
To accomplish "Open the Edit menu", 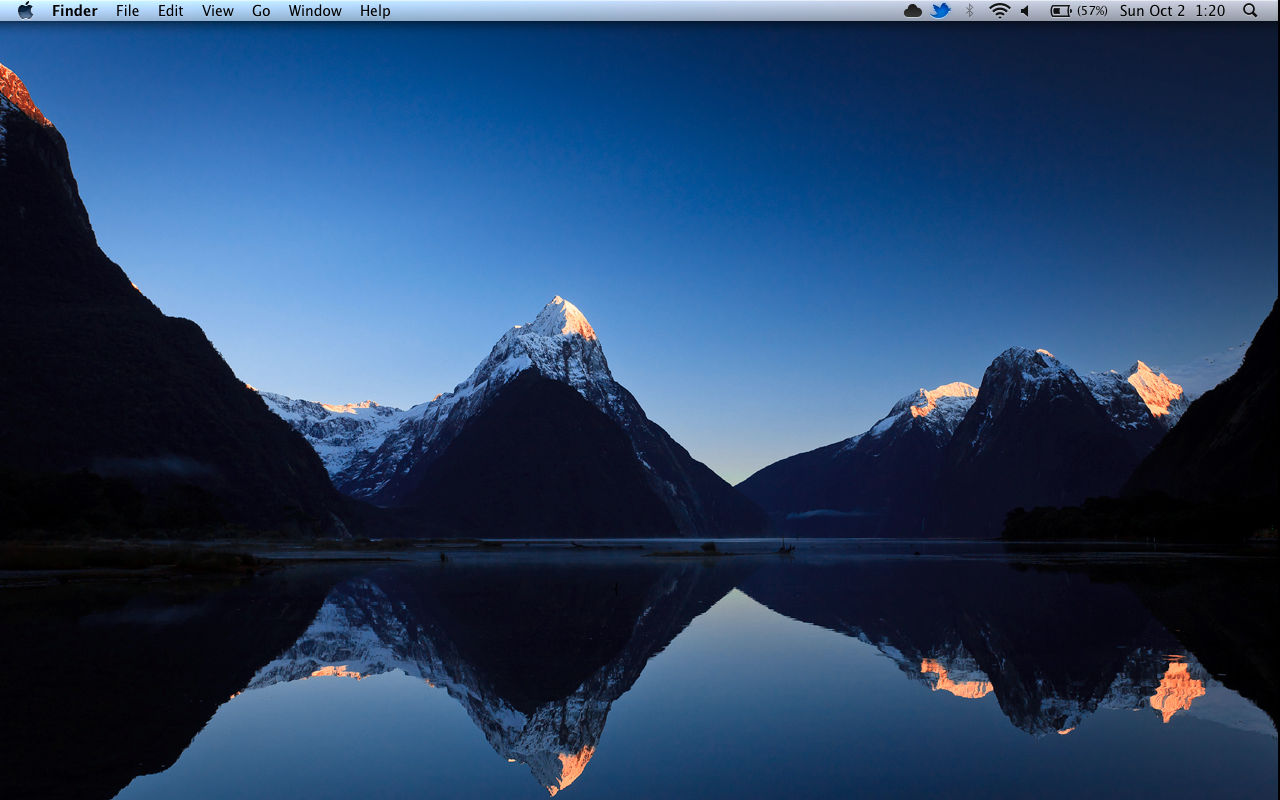I will point(170,11).
